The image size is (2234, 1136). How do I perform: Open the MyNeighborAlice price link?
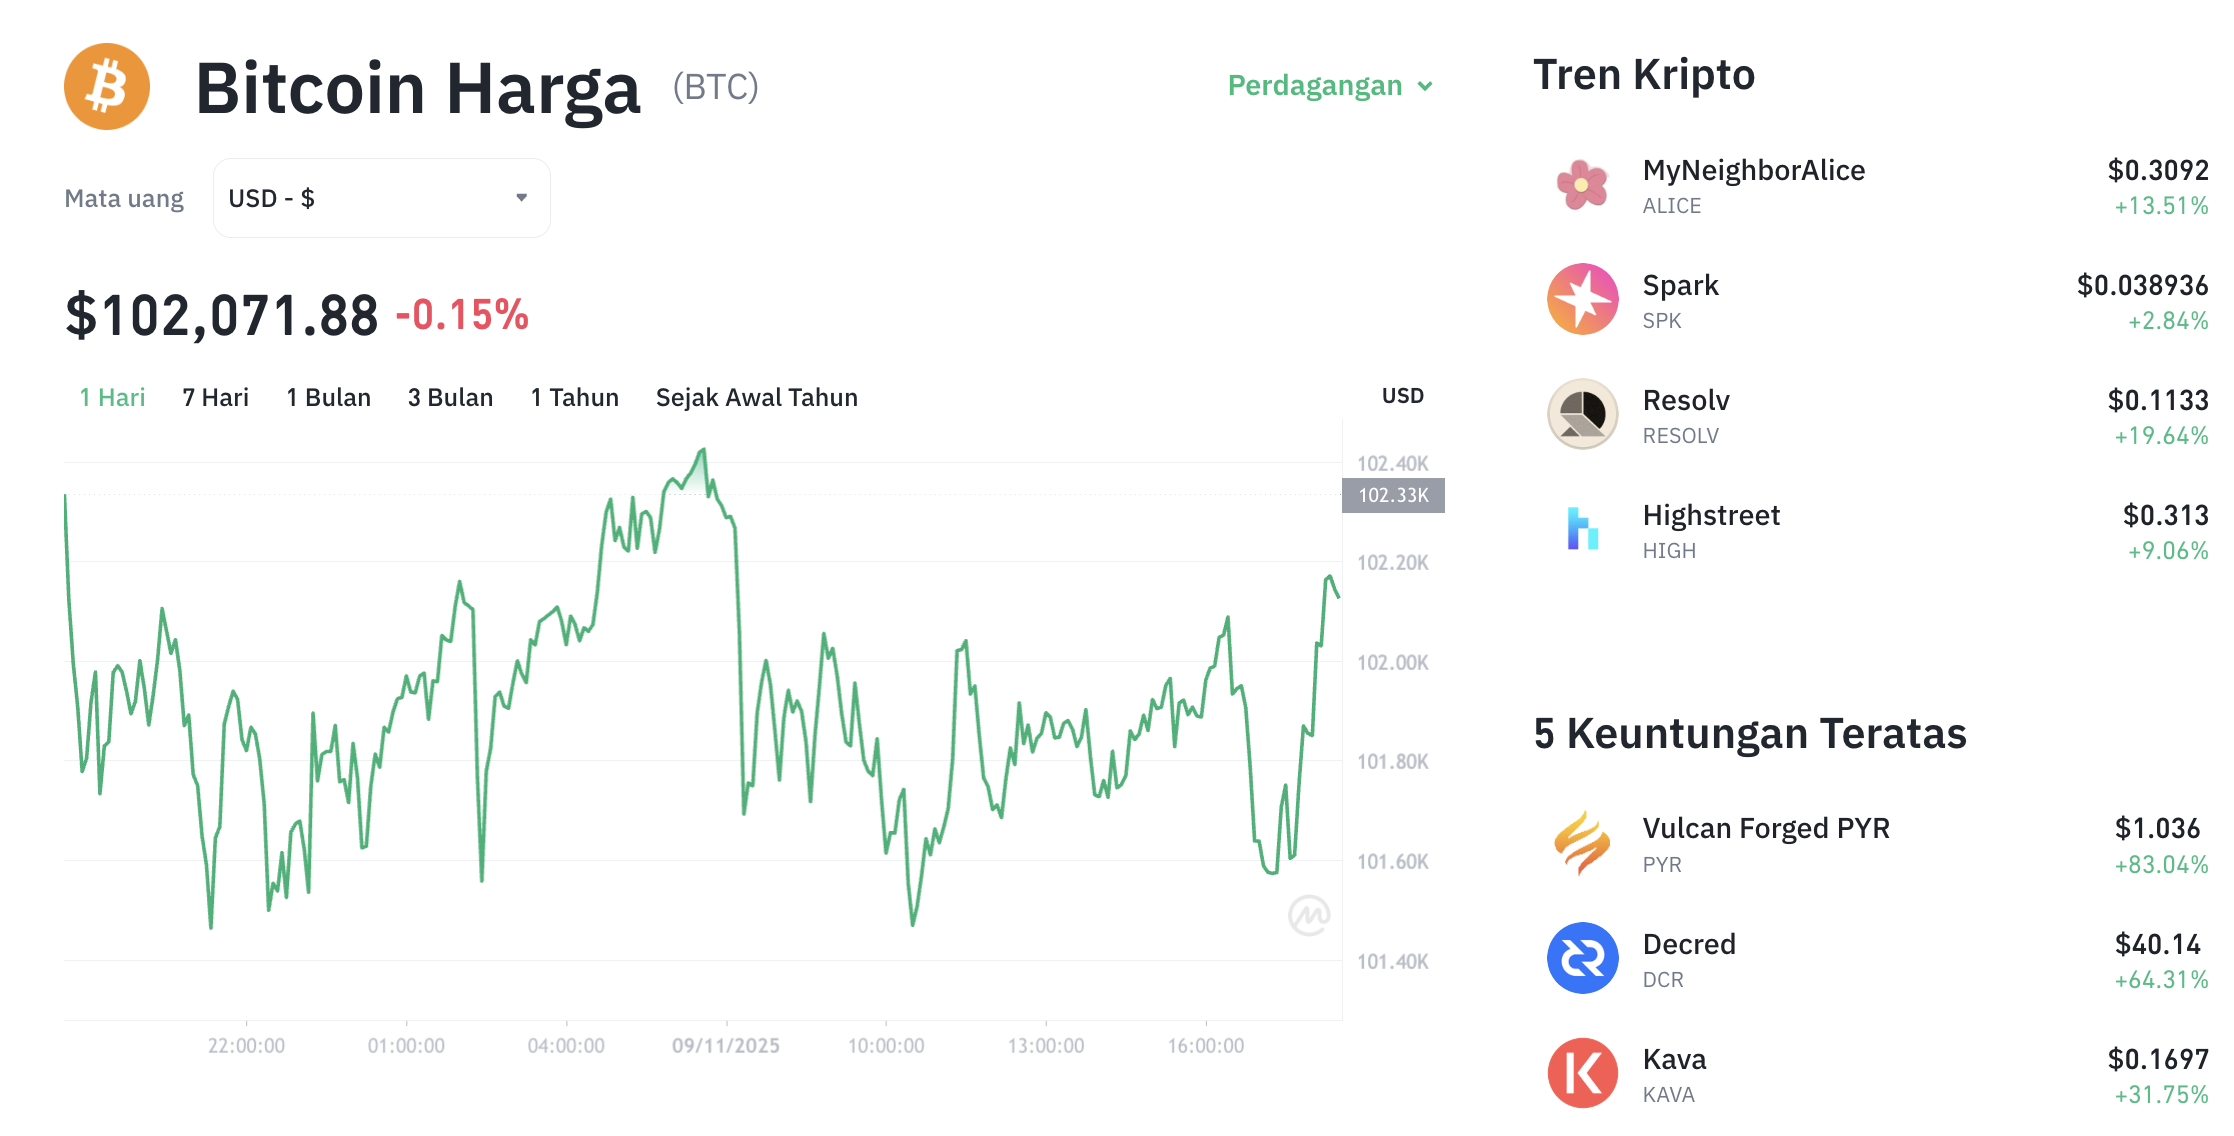[x=2157, y=170]
